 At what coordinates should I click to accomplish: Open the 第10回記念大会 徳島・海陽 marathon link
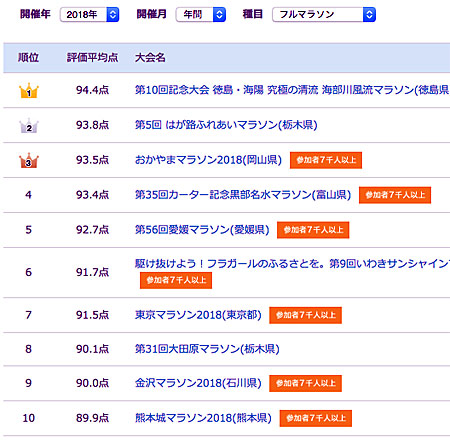tap(292, 90)
